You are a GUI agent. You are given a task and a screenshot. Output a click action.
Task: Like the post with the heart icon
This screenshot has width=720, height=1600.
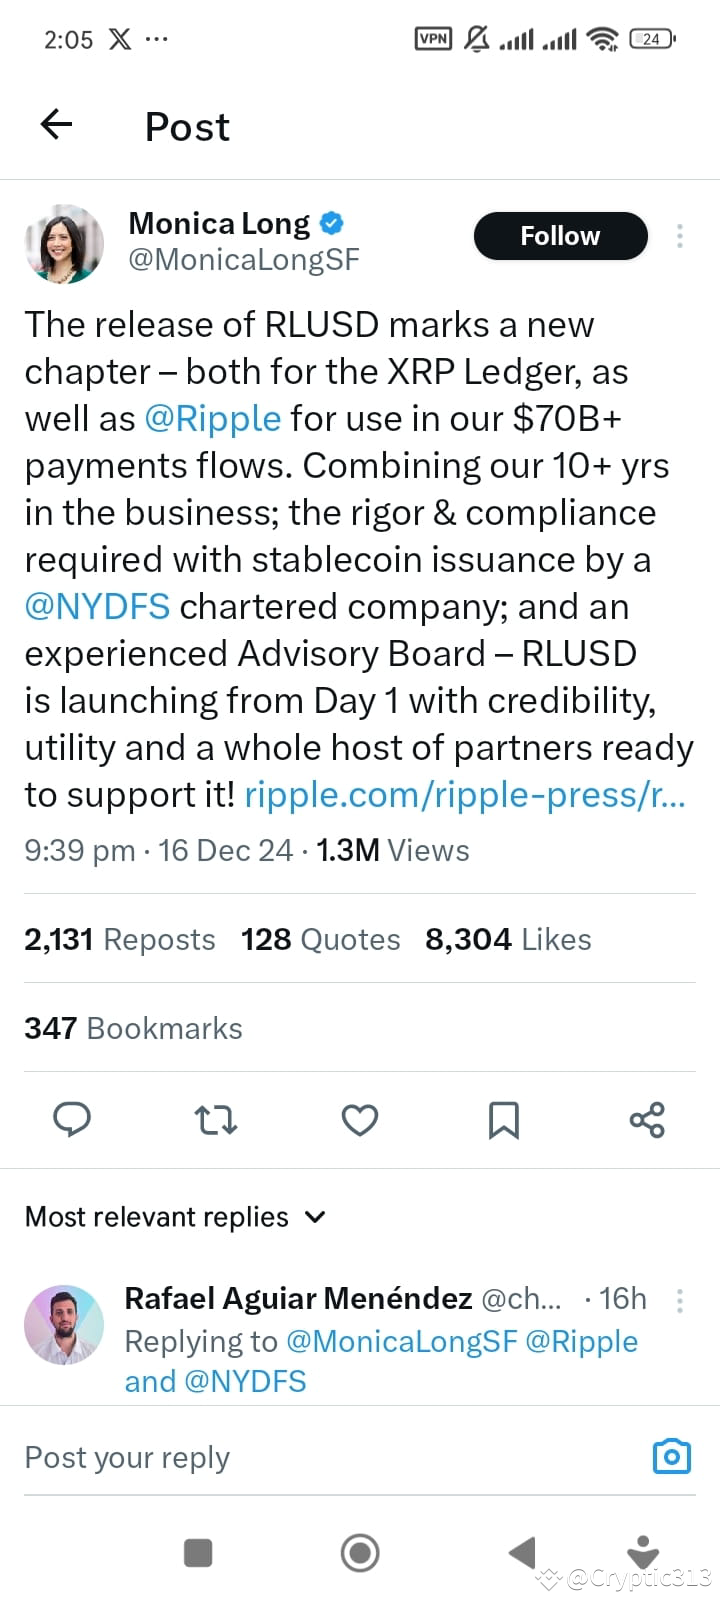360,1120
